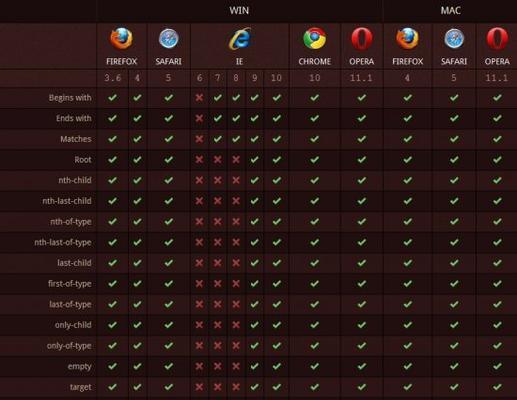Click the Chrome 10 green check in target row
This screenshot has height=400, width=517.
pyautogui.click(x=315, y=387)
